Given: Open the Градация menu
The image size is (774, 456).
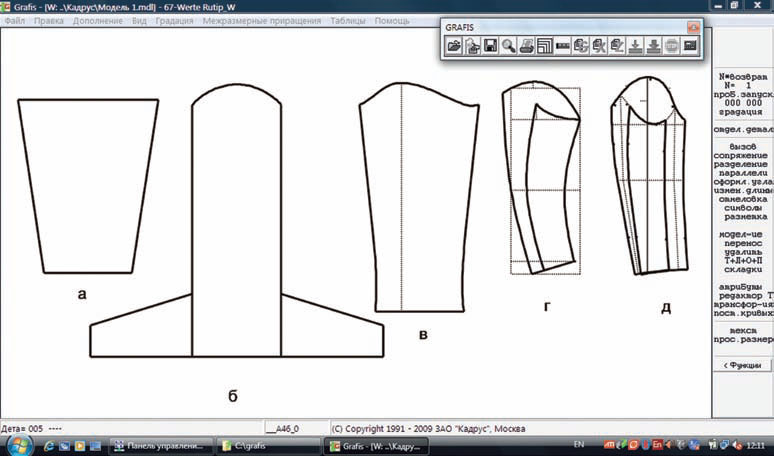Looking at the screenshot, I should (174, 21).
